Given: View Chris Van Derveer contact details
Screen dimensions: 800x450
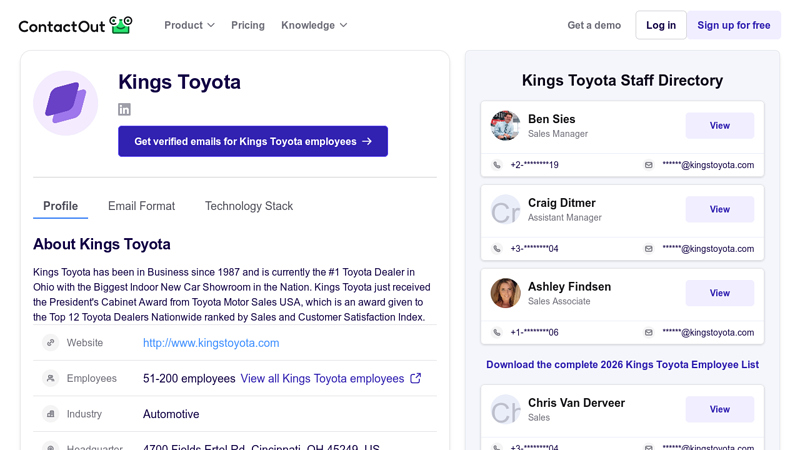Looking at the screenshot, I should pyautogui.click(x=719, y=409).
